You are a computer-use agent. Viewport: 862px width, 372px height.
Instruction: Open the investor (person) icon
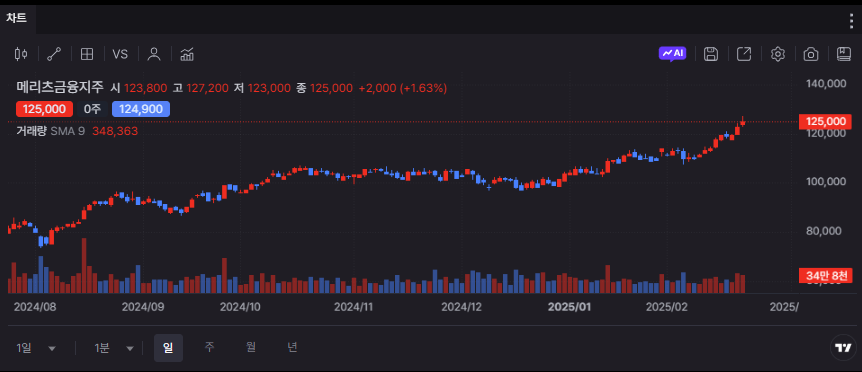154,54
